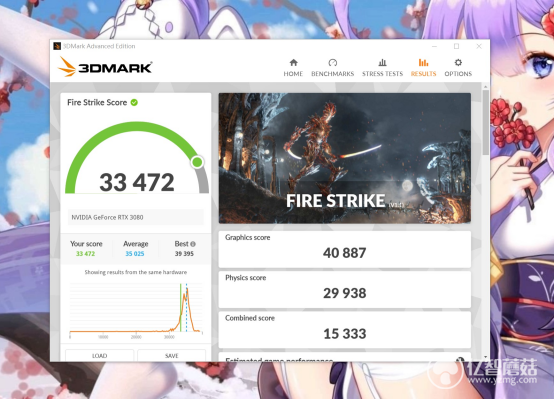The width and height of the screenshot is (554, 399).
Task: Select the Physics score 29 938 panel
Action: pos(345,289)
